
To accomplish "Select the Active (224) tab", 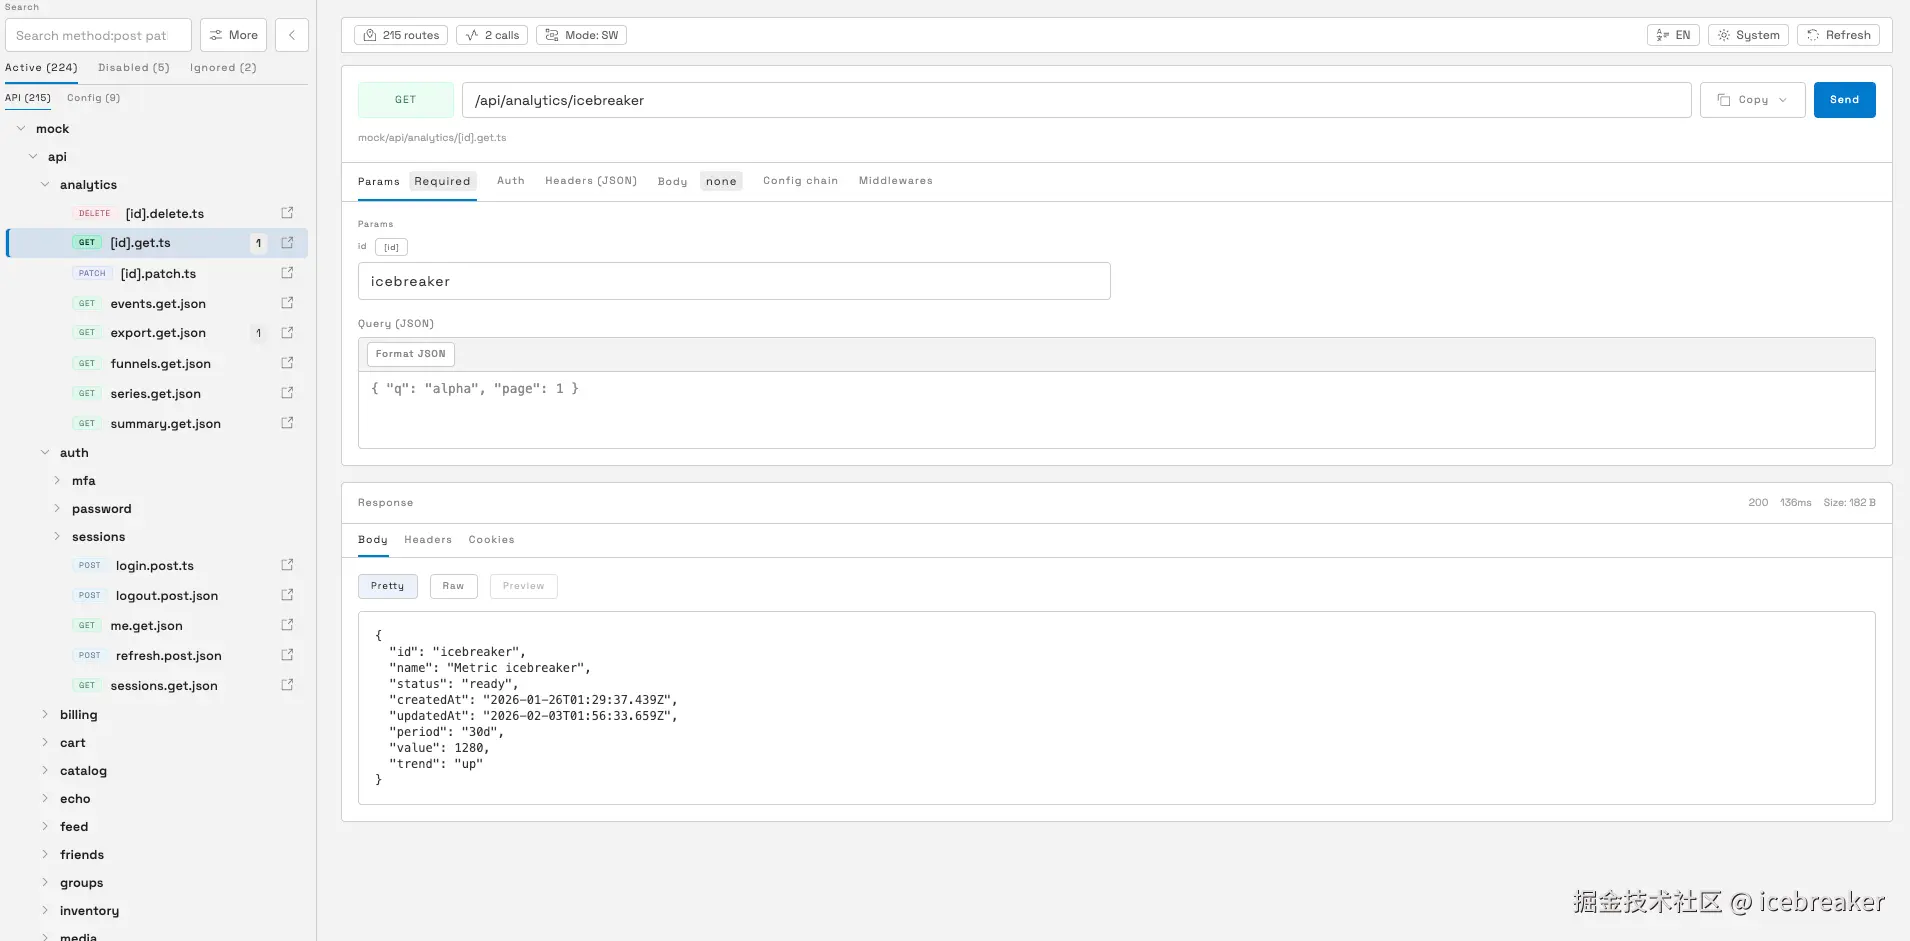I will 41,68.
